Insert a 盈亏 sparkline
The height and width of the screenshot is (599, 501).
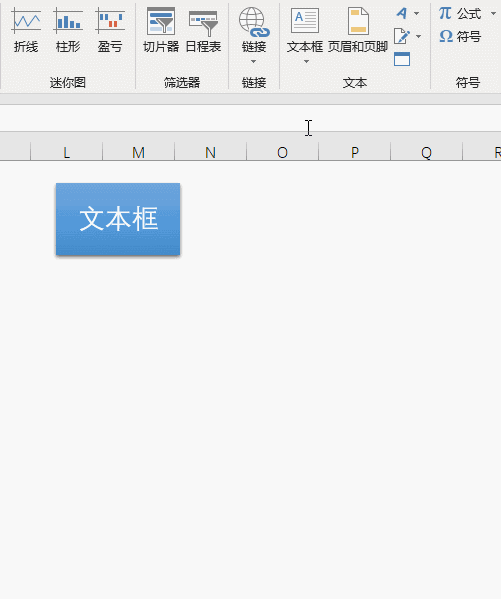pyautogui.click(x=110, y=31)
